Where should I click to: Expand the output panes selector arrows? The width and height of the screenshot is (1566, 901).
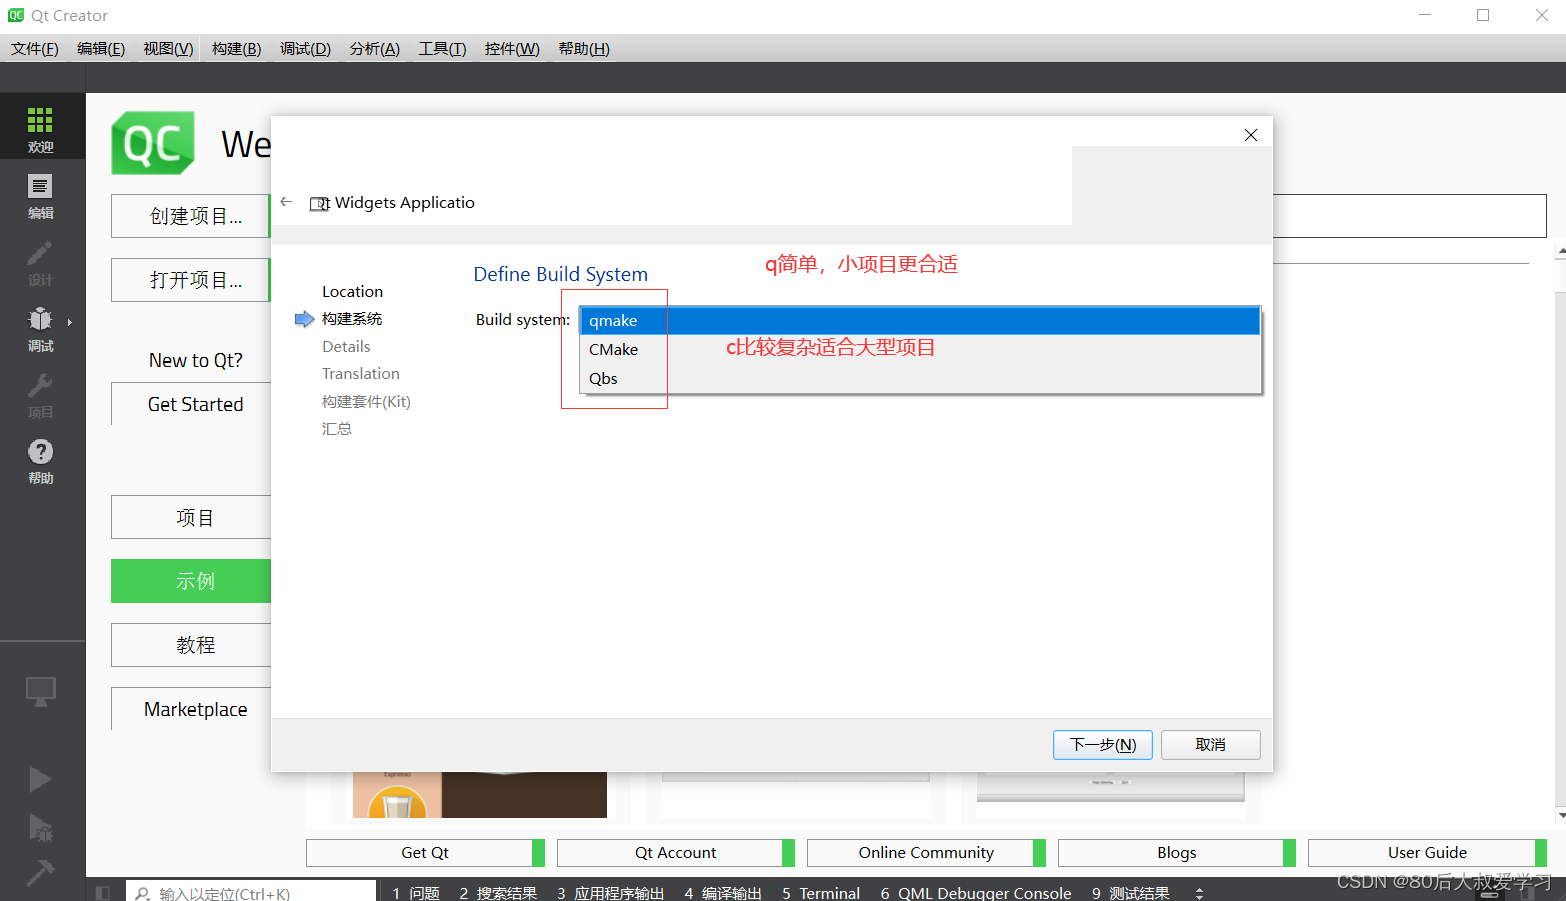(x=1199, y=893)
